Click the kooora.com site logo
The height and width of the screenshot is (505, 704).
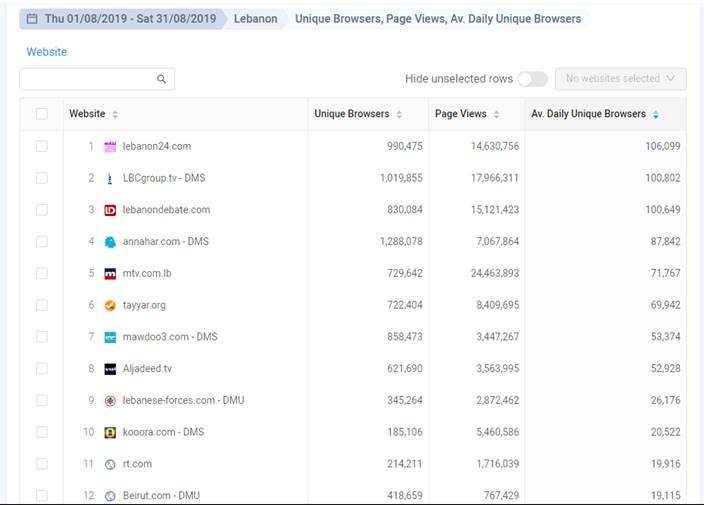(x=110, y=432)
